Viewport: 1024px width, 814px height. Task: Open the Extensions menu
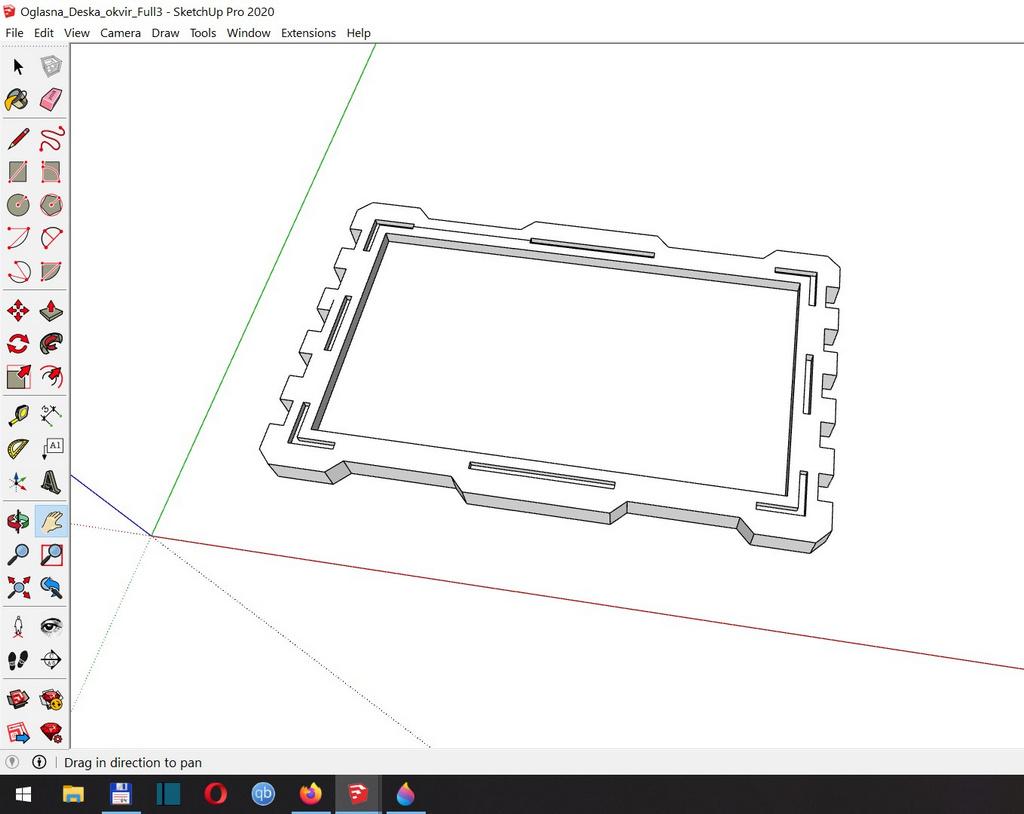[308, 33]
